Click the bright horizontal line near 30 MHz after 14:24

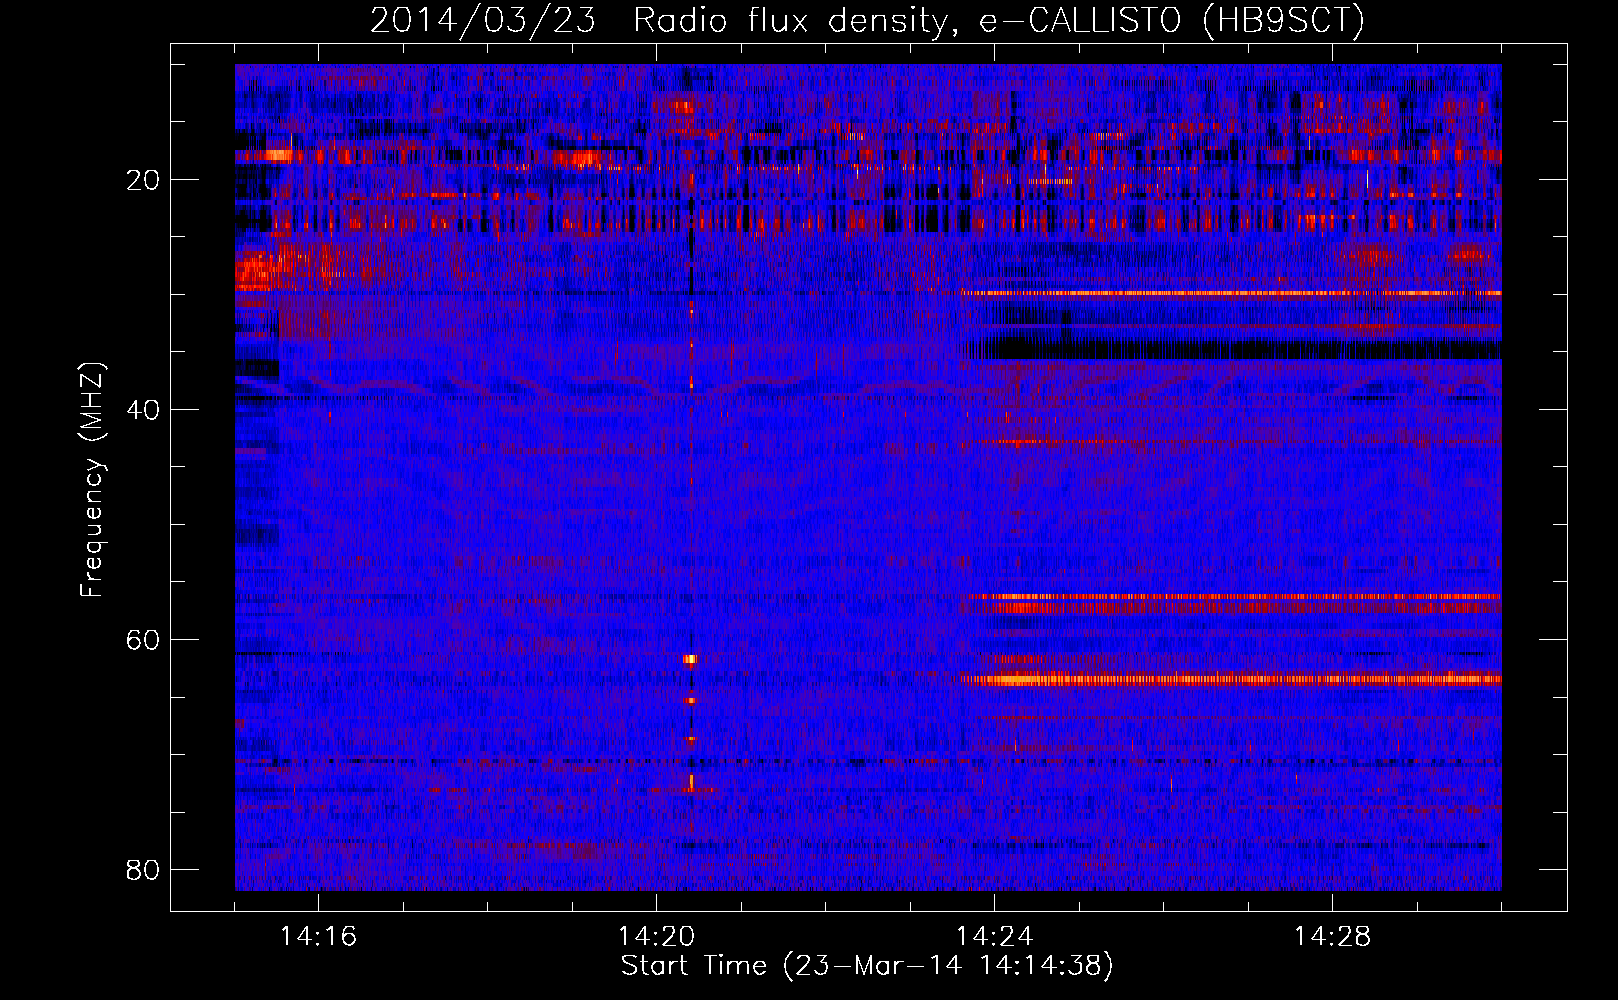pyautogui.click(x=1231, y=293)
